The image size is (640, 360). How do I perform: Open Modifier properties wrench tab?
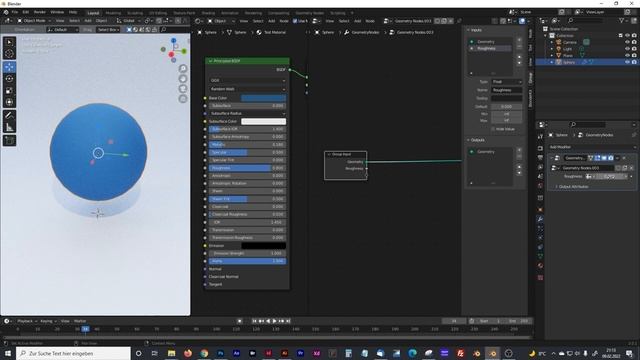pos(540,219)
